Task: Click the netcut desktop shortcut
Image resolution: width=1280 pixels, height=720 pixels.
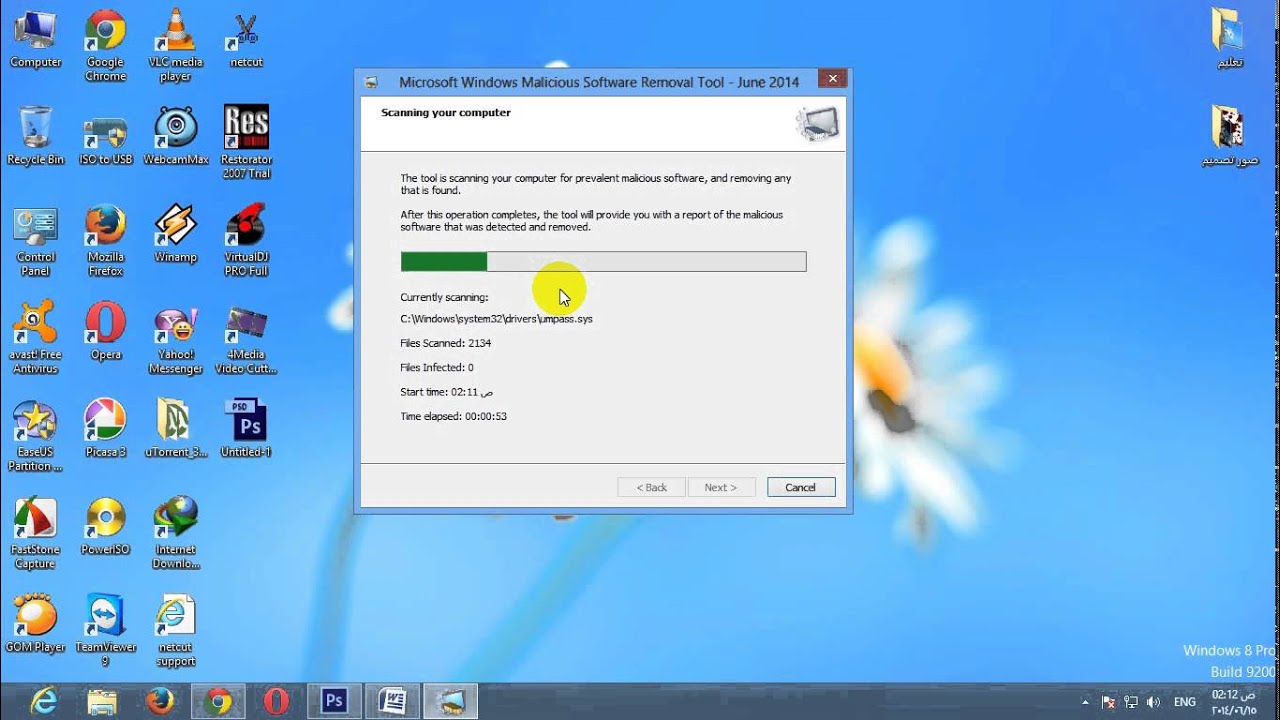Action: click(x=246, y=40)
